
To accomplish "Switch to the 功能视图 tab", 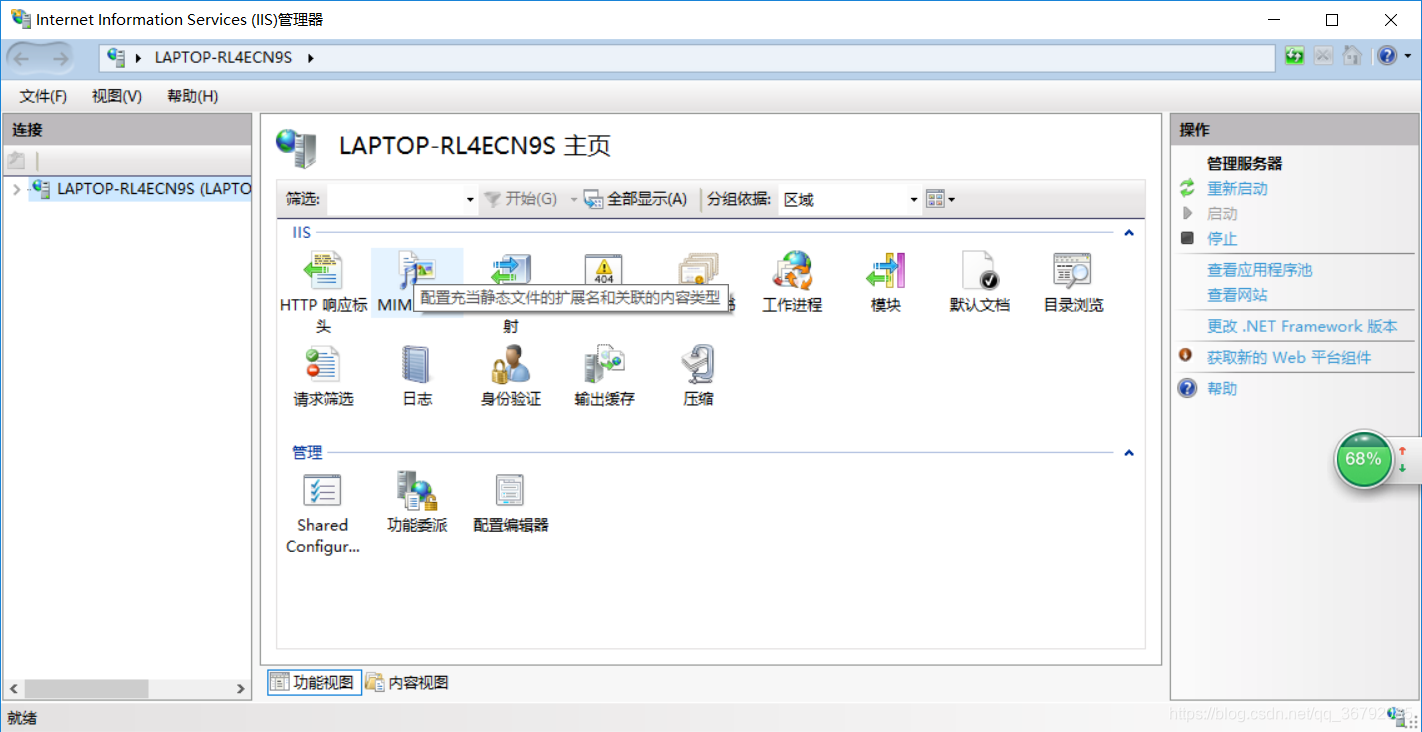I will click(314, 682).
